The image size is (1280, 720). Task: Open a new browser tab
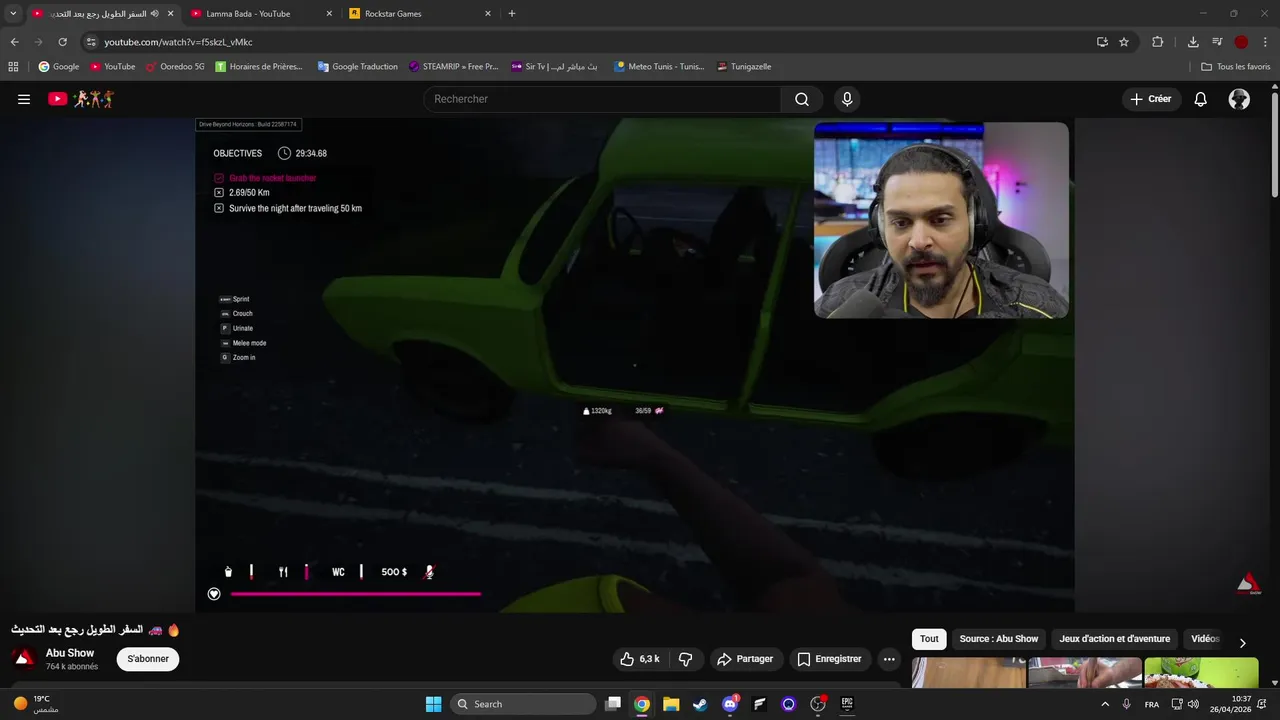[x=512, y=14]
